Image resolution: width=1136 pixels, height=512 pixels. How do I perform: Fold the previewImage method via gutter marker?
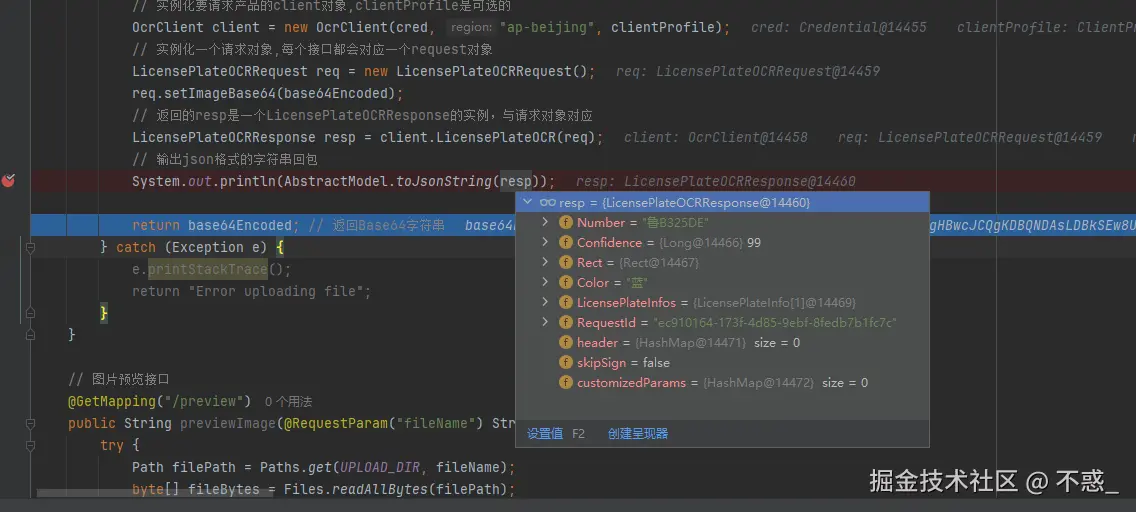coord(30,423)
